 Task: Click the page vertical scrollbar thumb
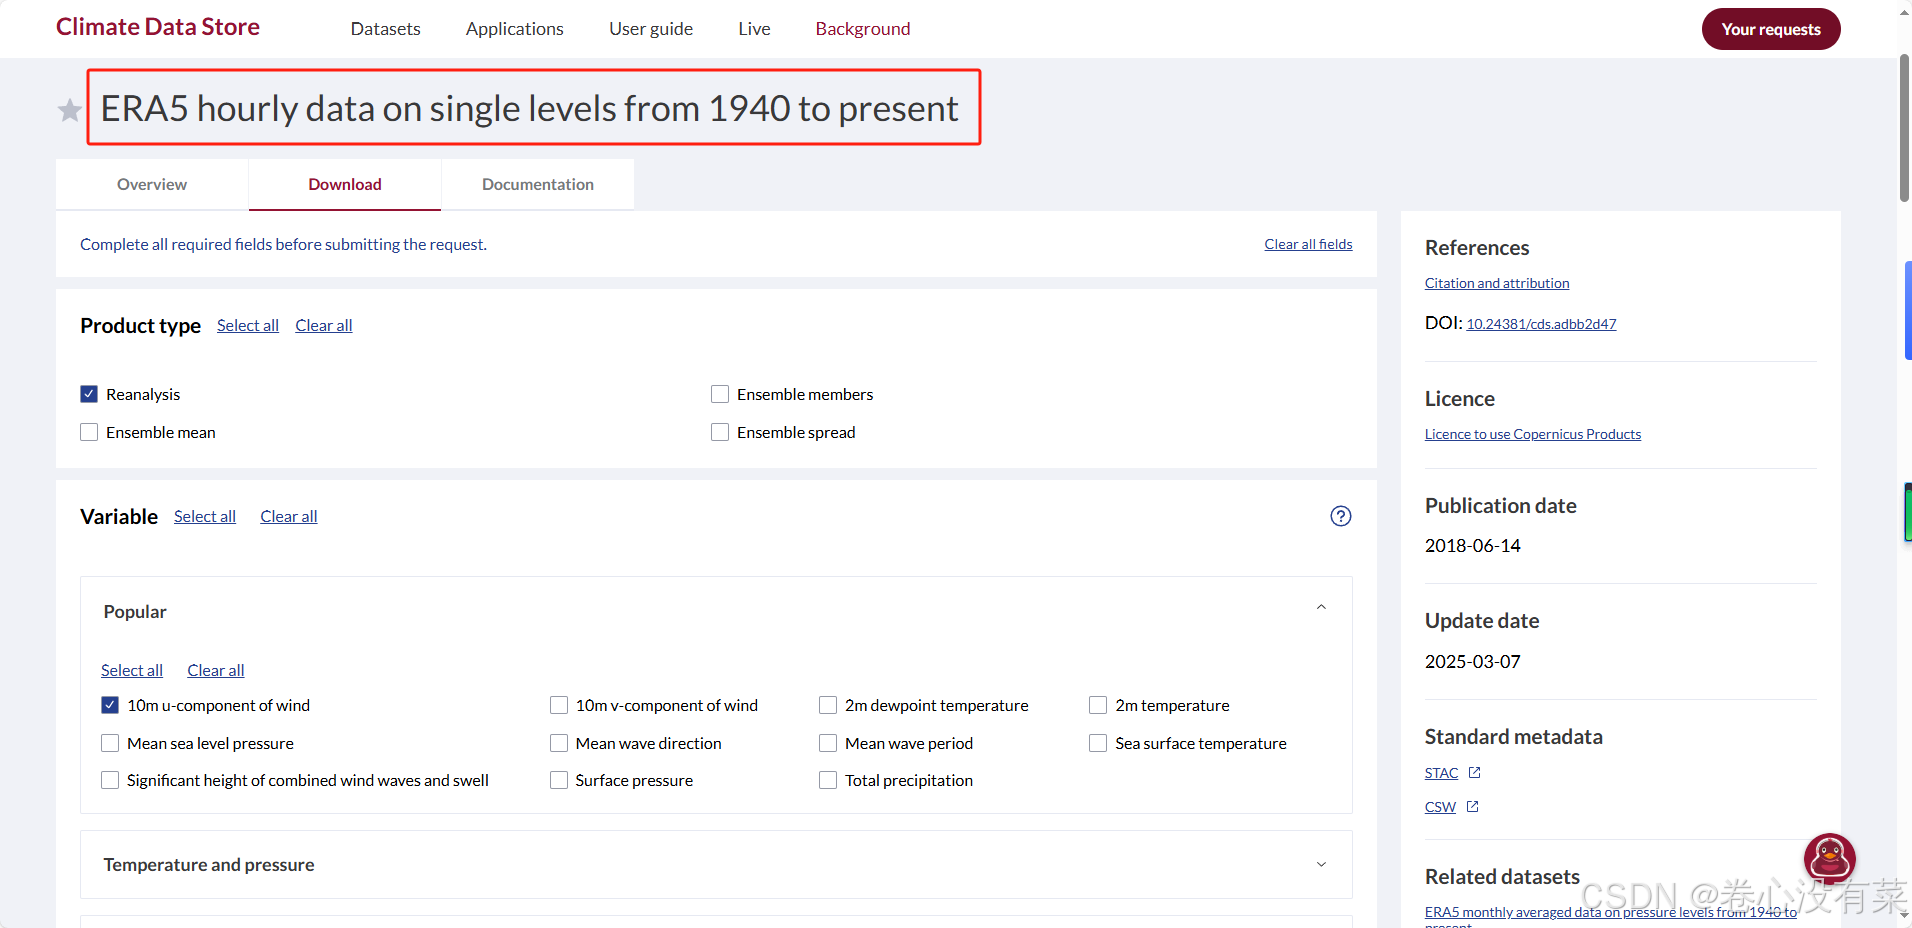pos(1904,128)
